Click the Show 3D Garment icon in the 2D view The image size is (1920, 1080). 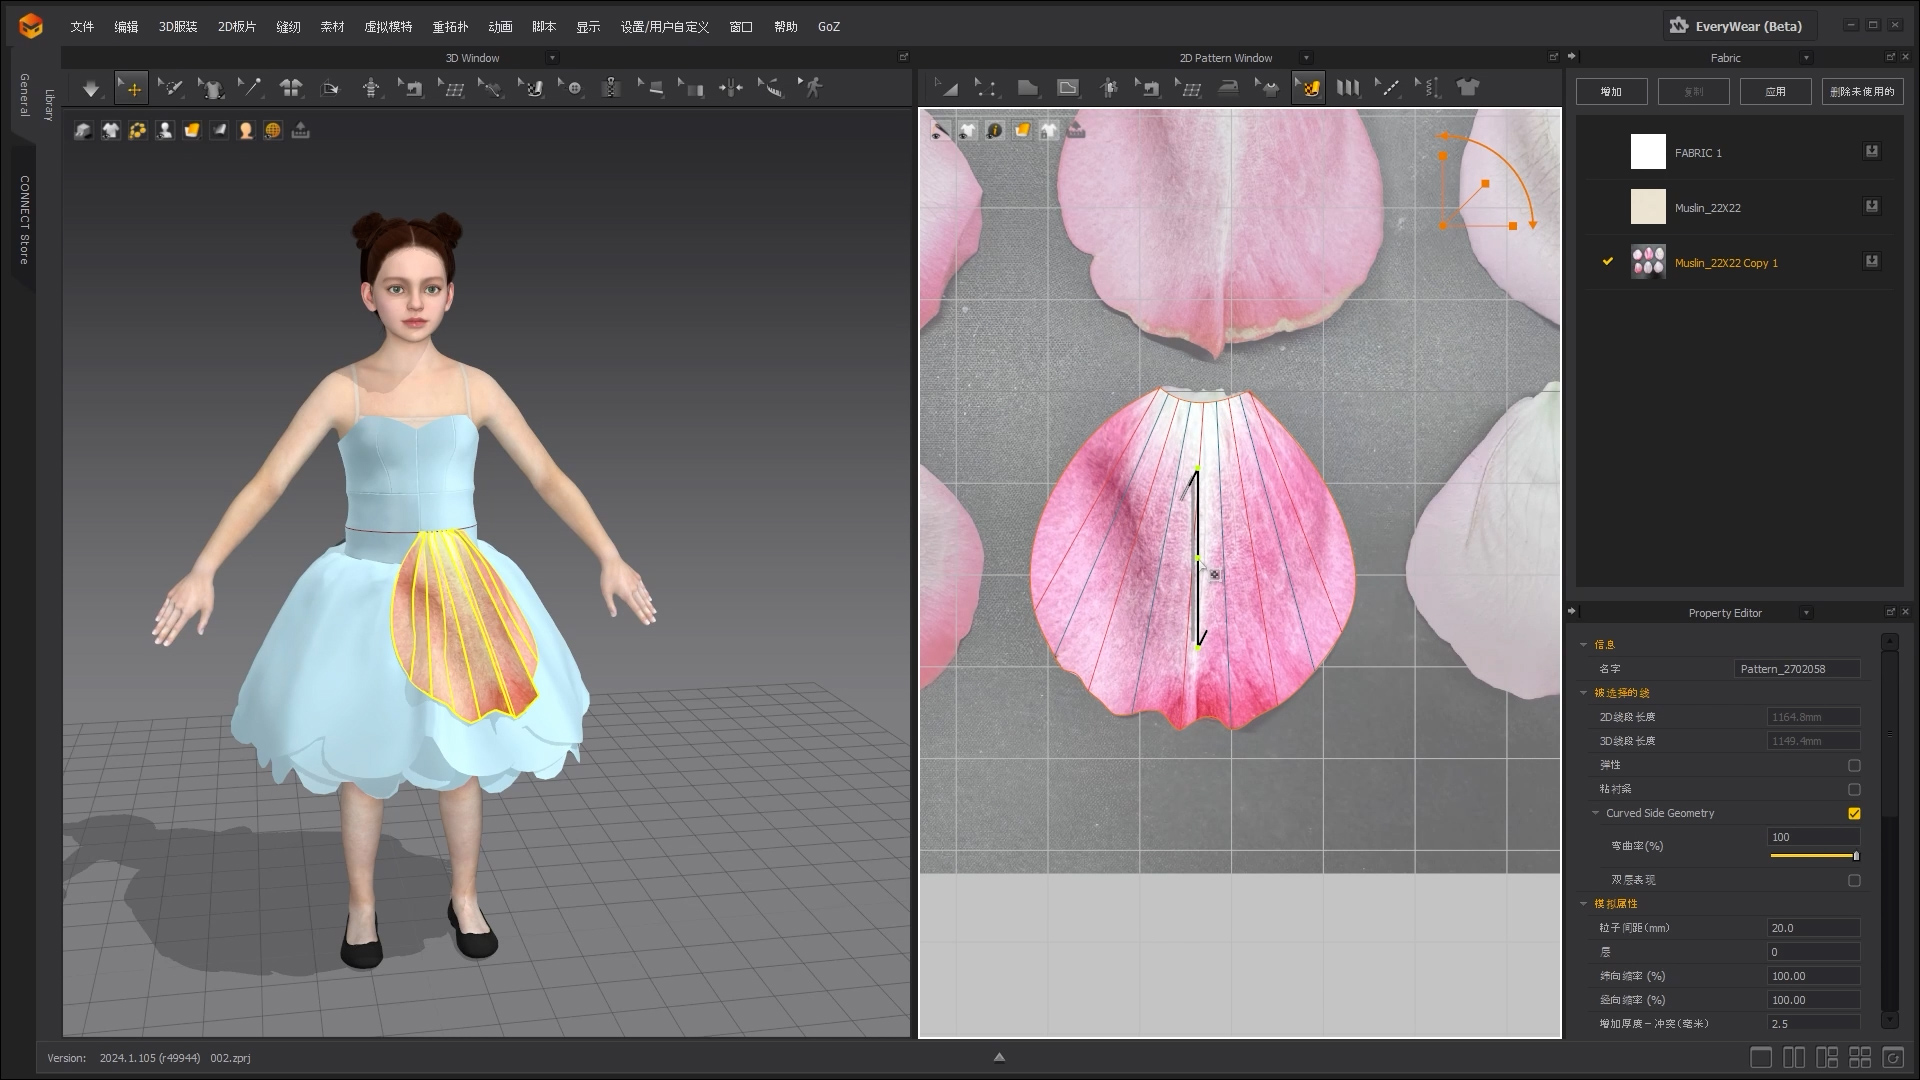967,130
